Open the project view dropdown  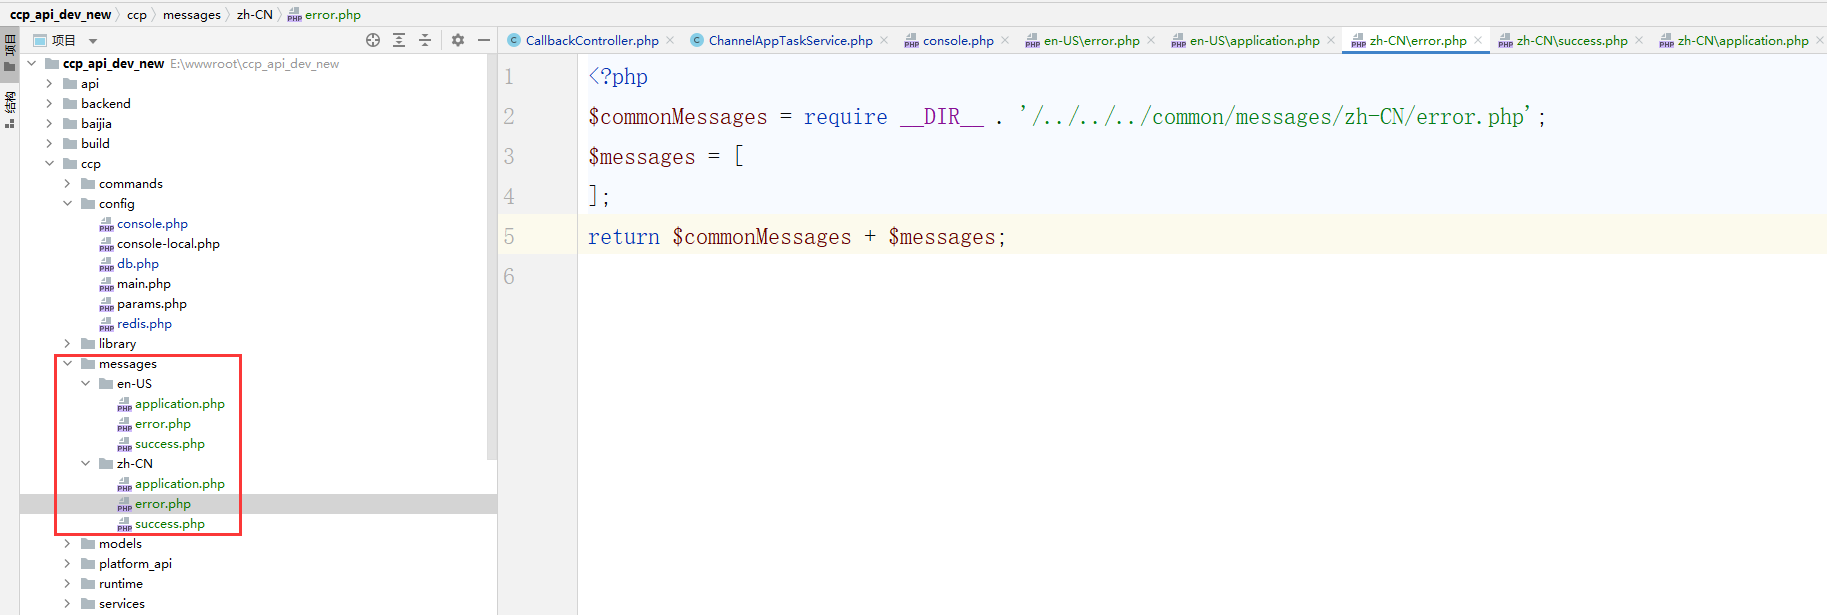click(x=93, y=41)
